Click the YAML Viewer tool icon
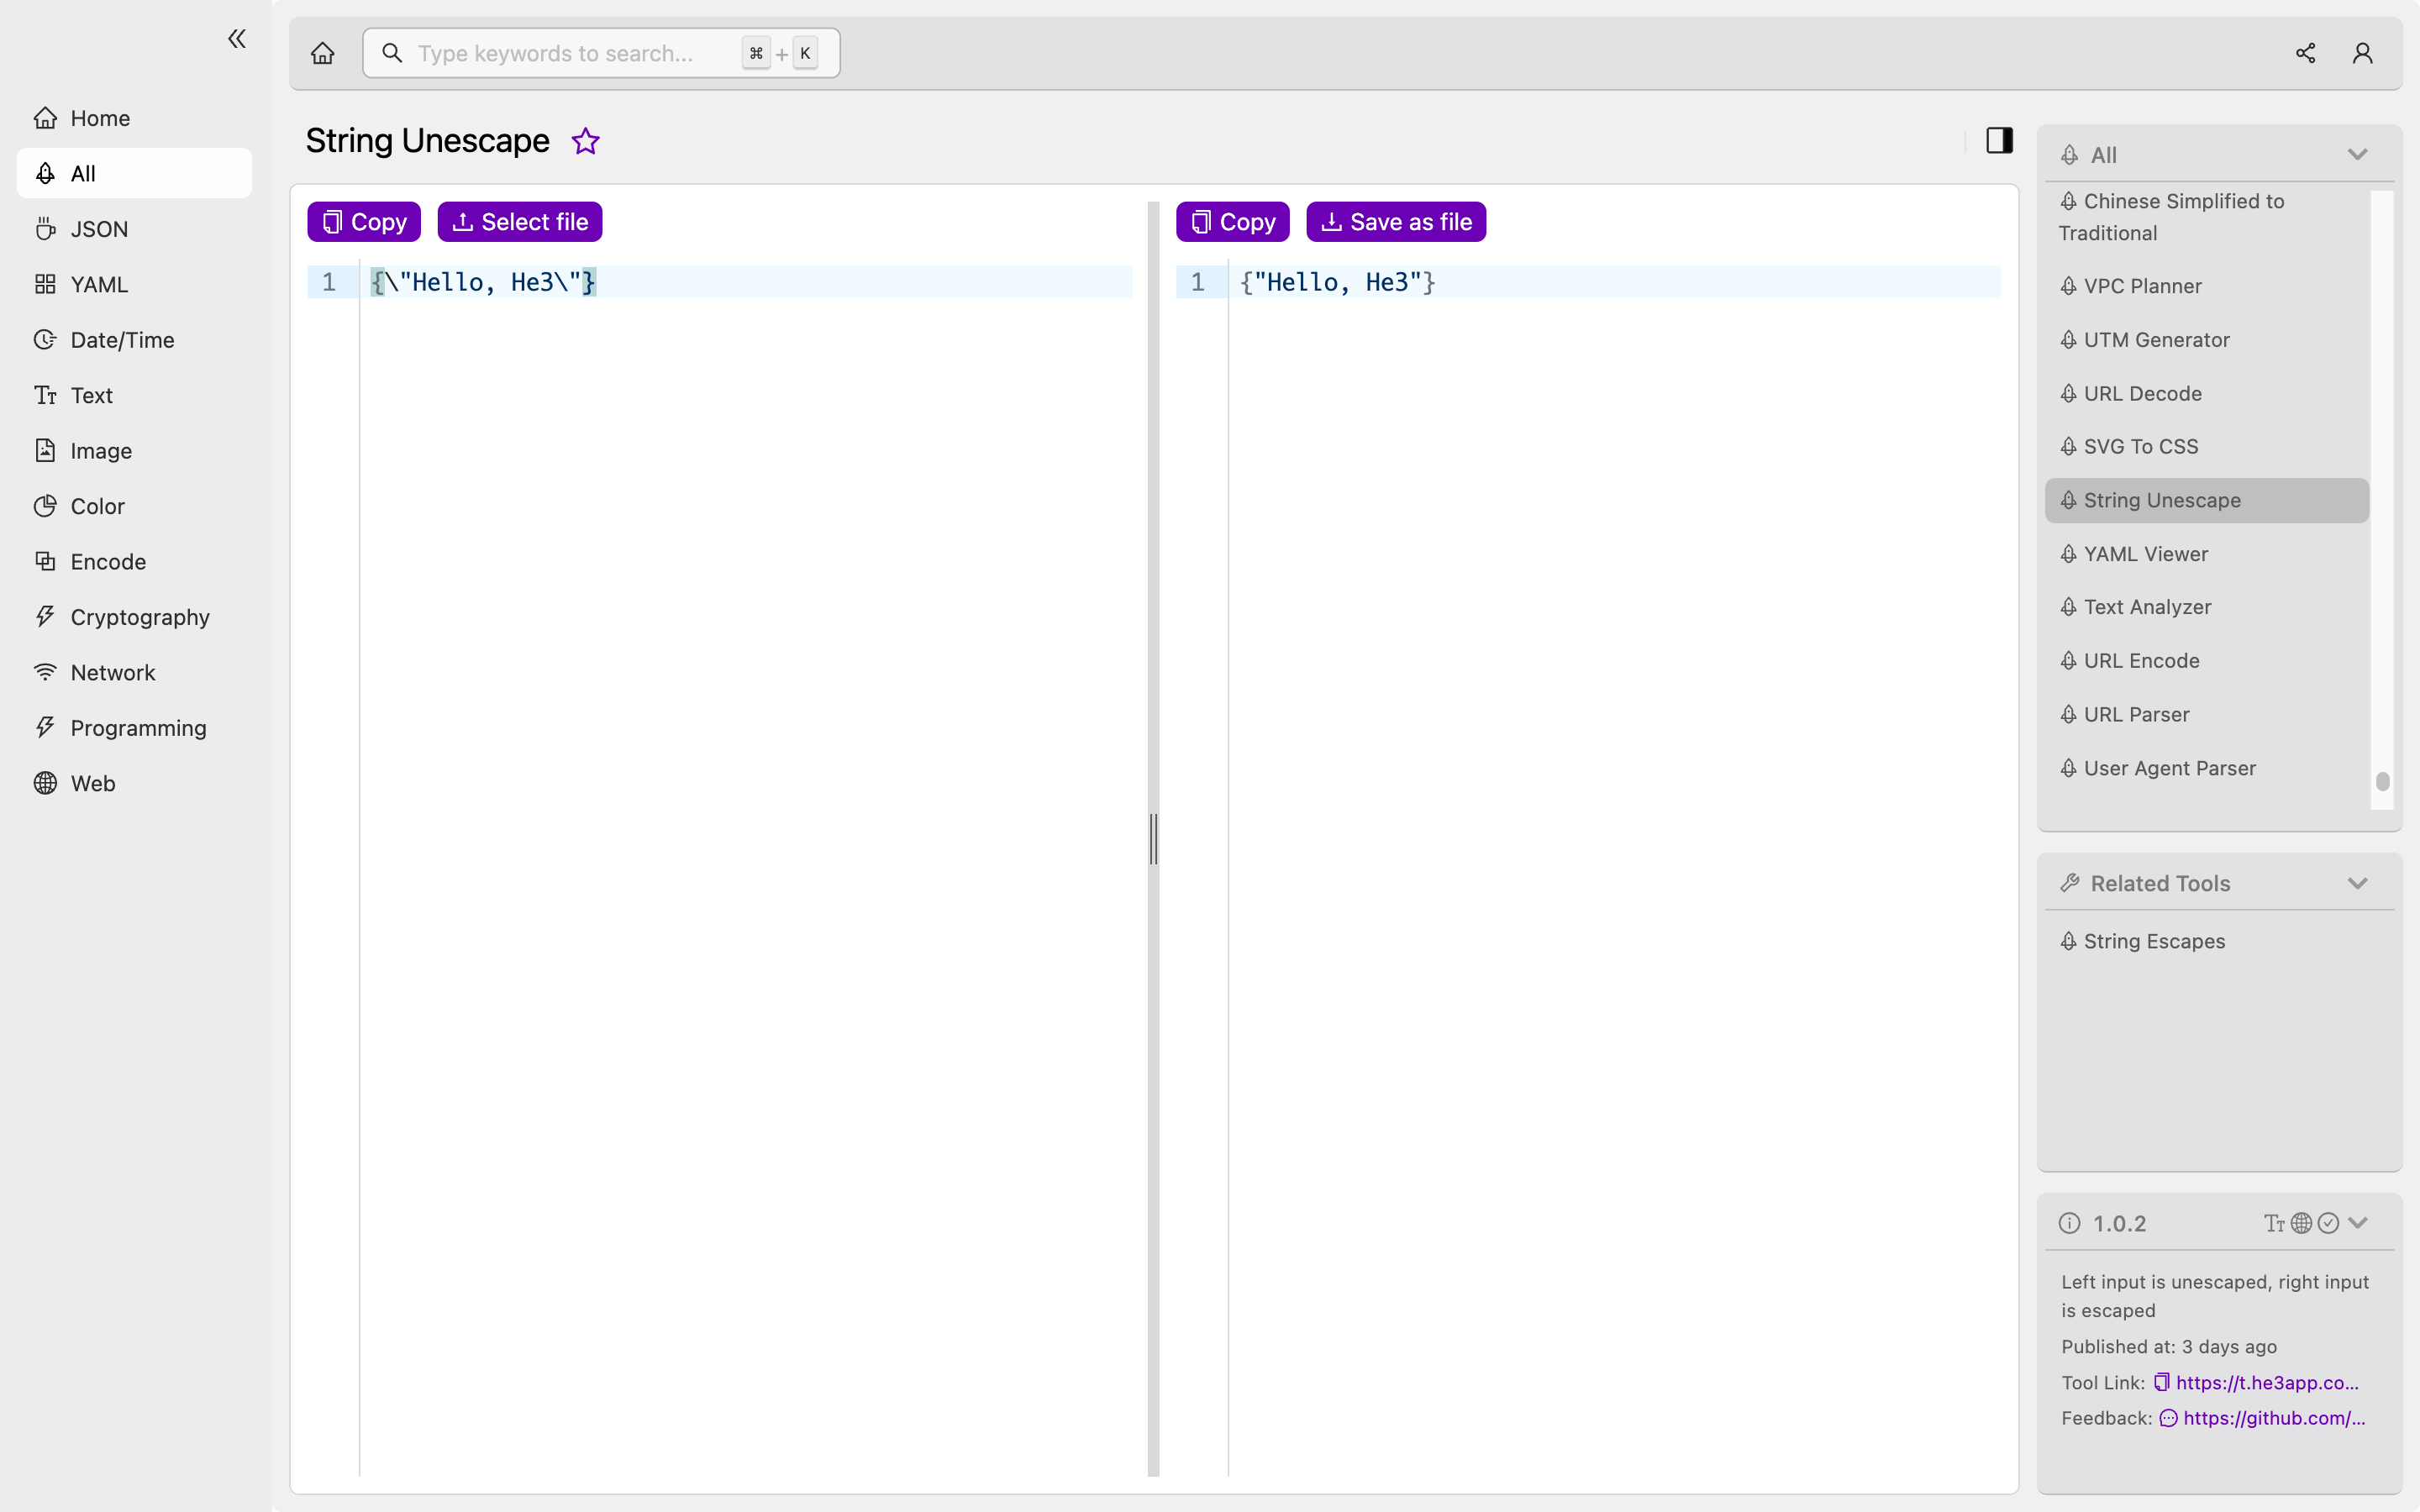Viewport: 2420px width, 1512px height. [2068, 554]
